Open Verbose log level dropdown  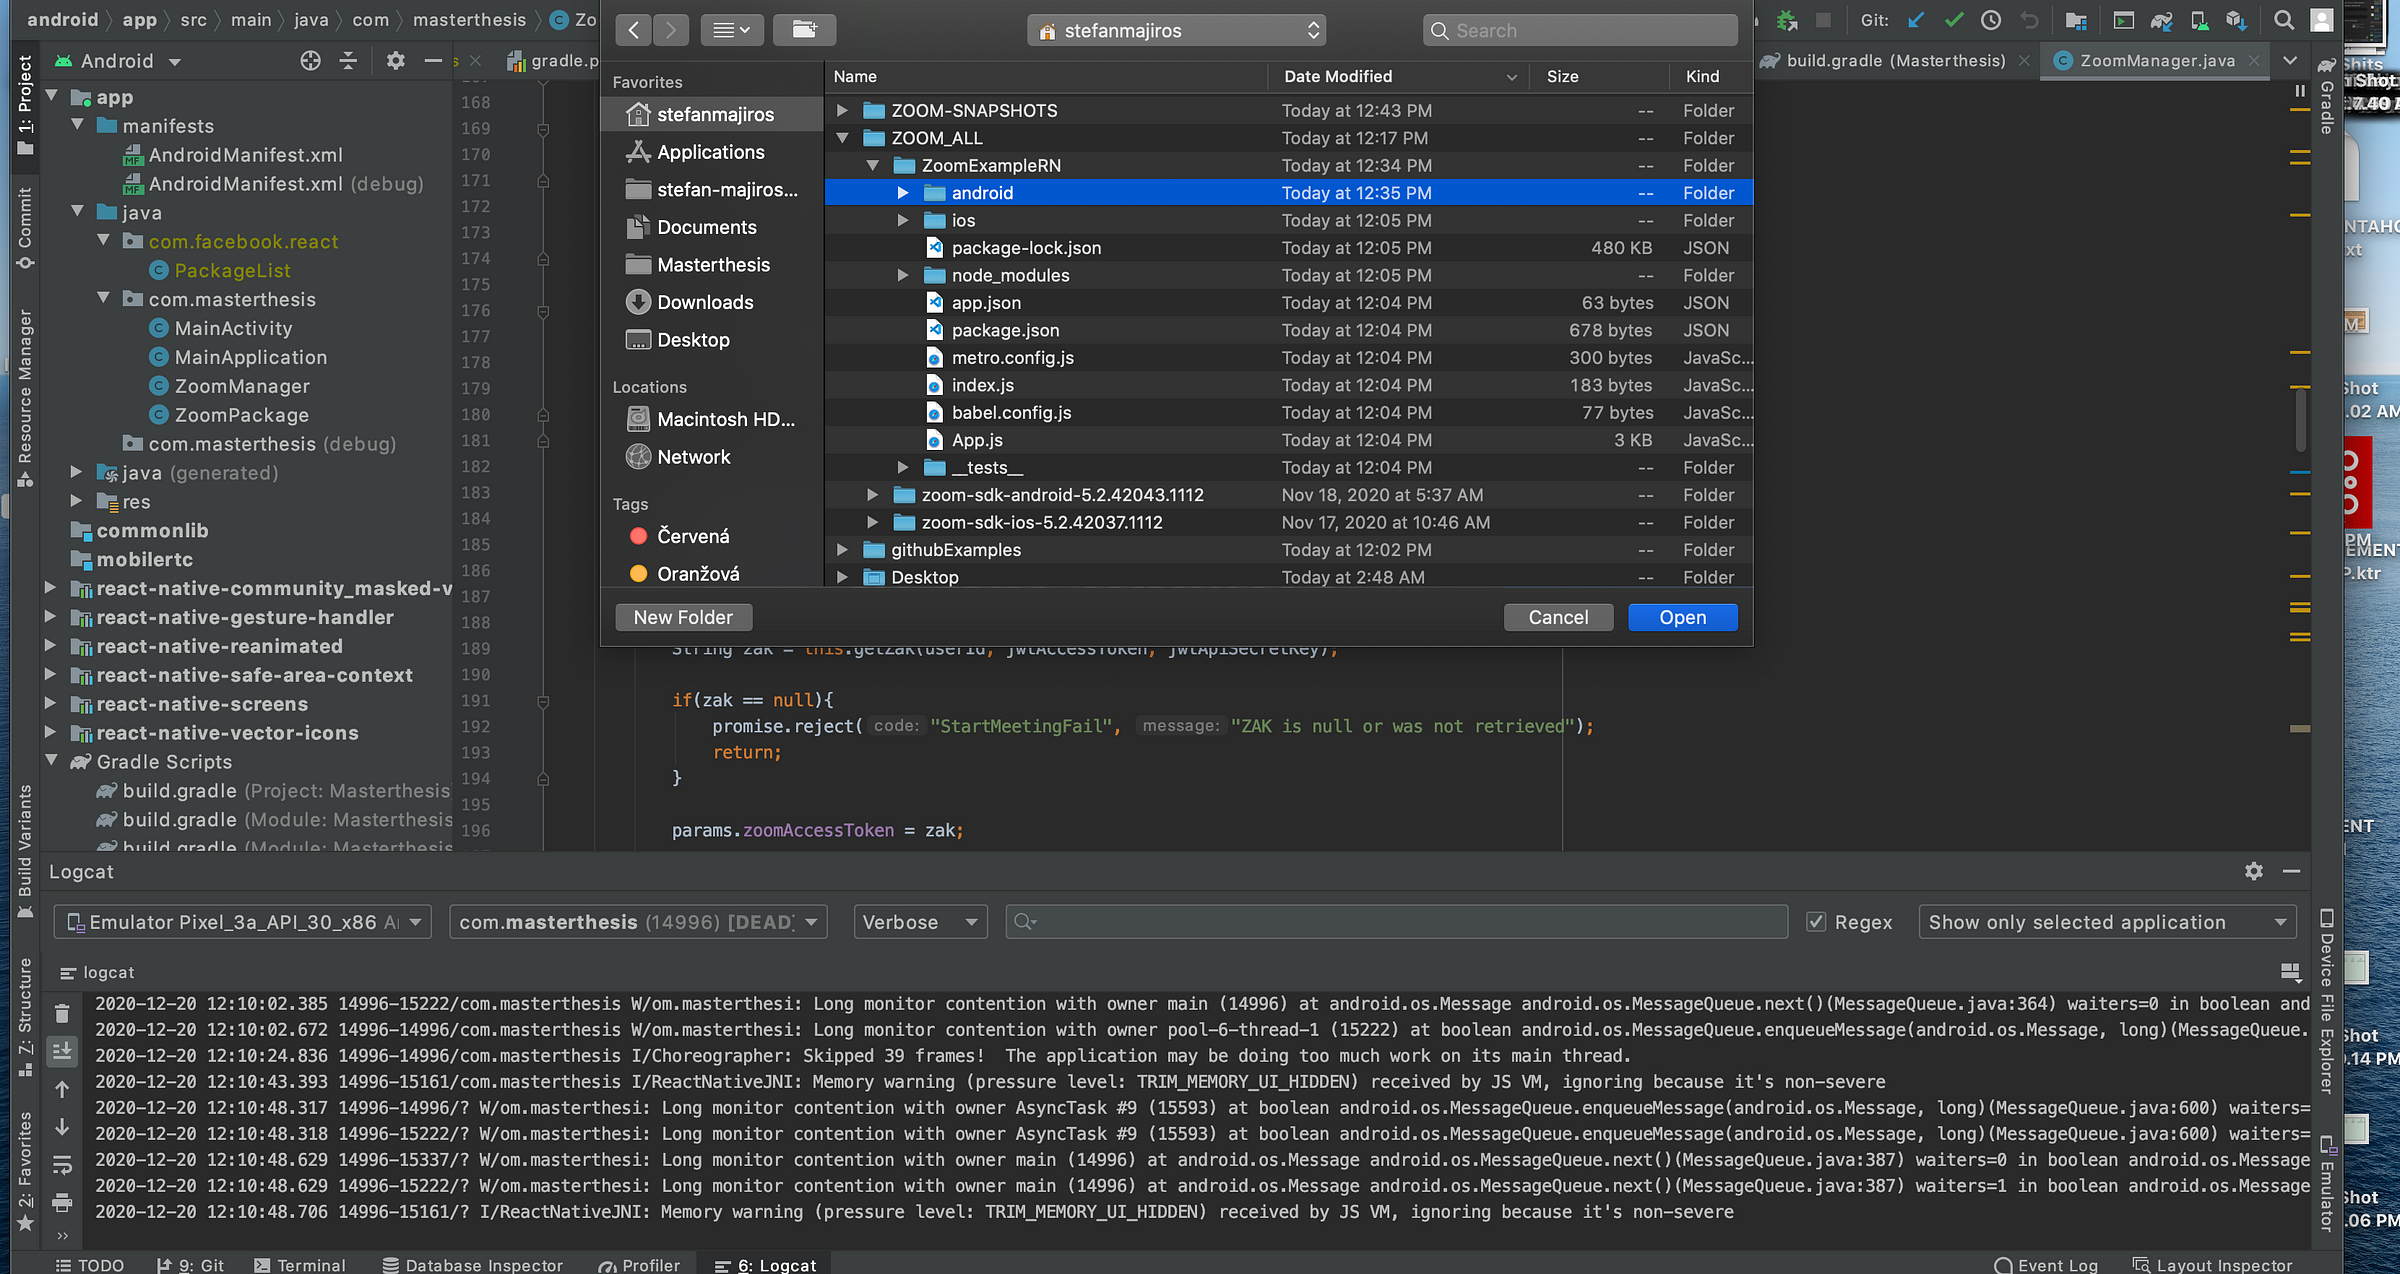tap(920, 922)
